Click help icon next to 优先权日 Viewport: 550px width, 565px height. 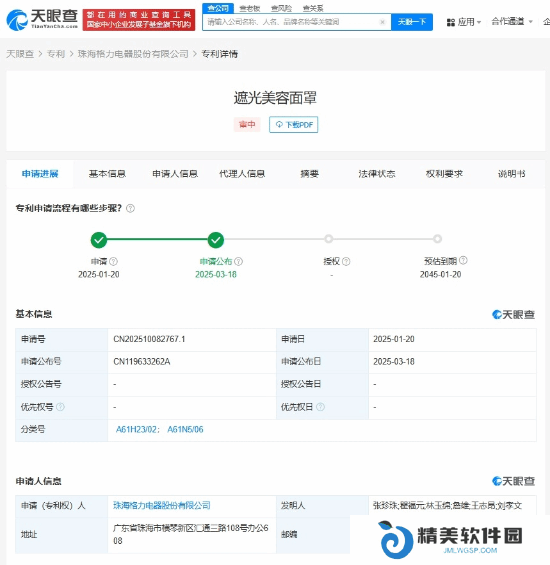pos(320,407)
